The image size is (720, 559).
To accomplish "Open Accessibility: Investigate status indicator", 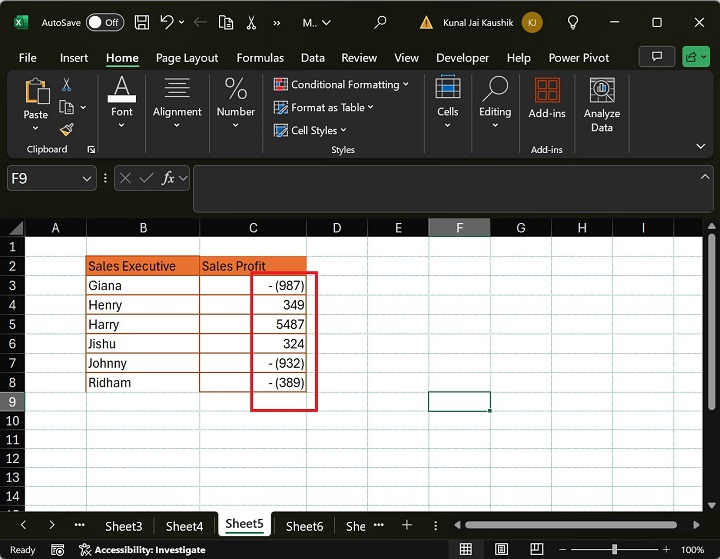I will click(142, 549).
